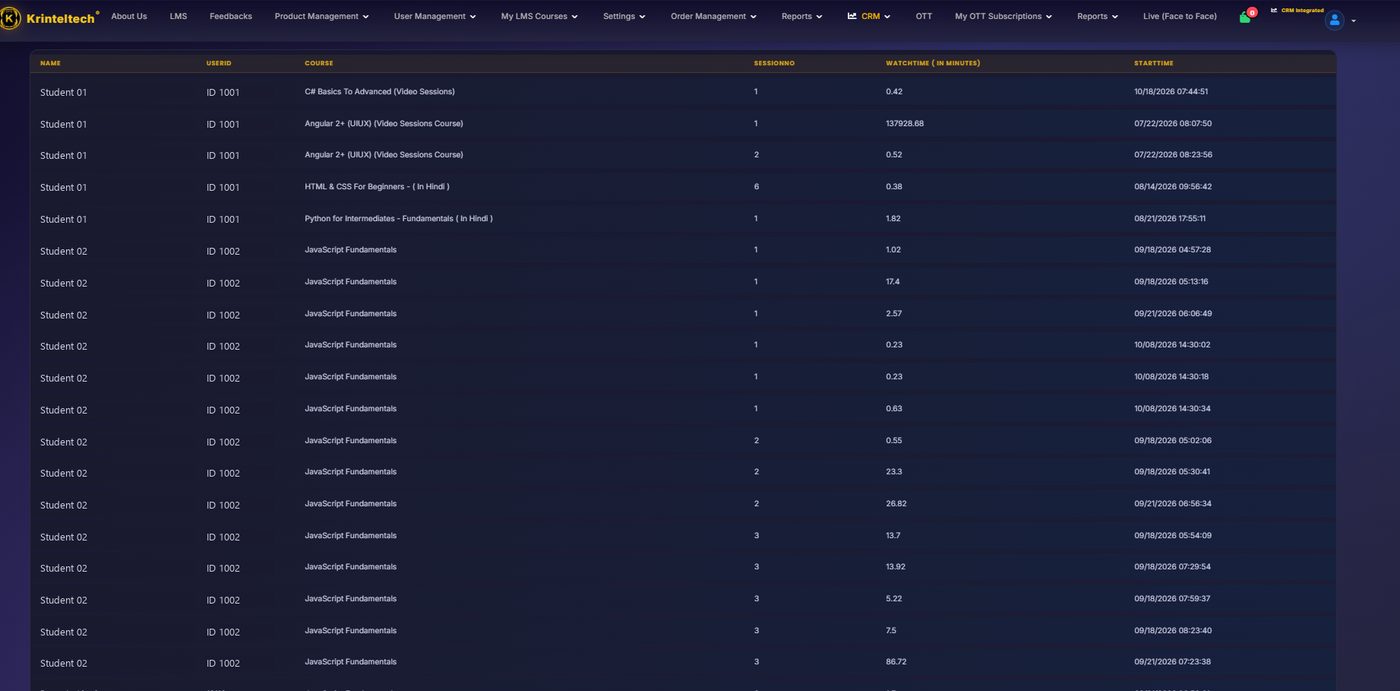This screenshot has width=1400, height=691.
Task: Go to the About Us page
Action: click(129, 17)
